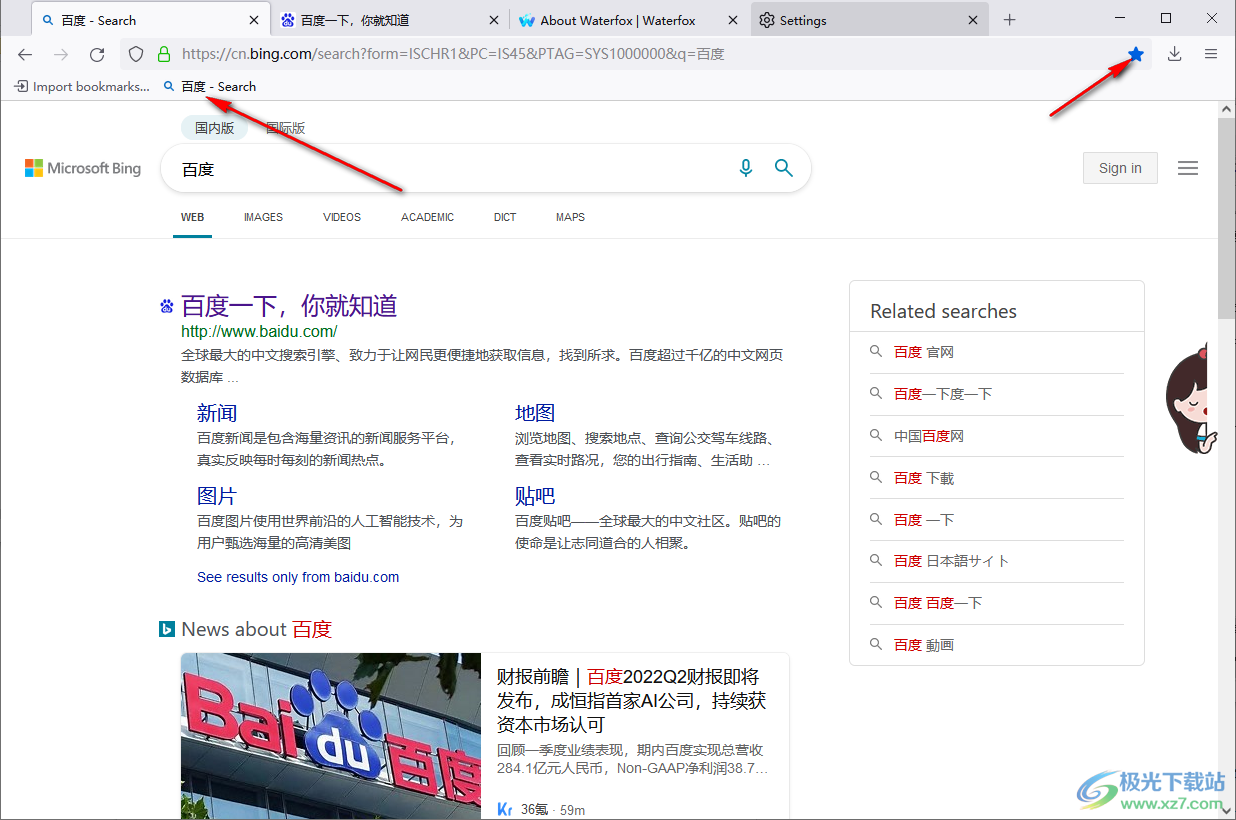Open the Waterfox application menu

tap(1211, 54)
